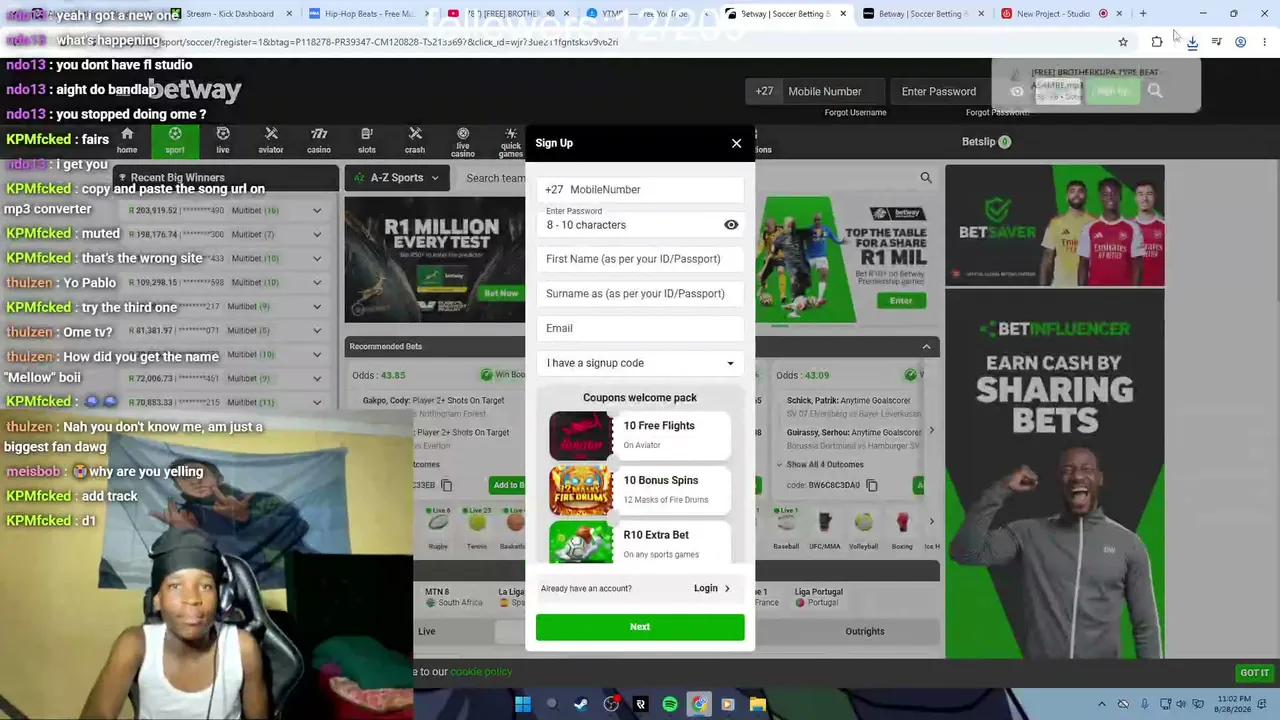Click the MobileNumber field in Sign Up
This screenshot has width=1280, height=720.
click(640, 190)
